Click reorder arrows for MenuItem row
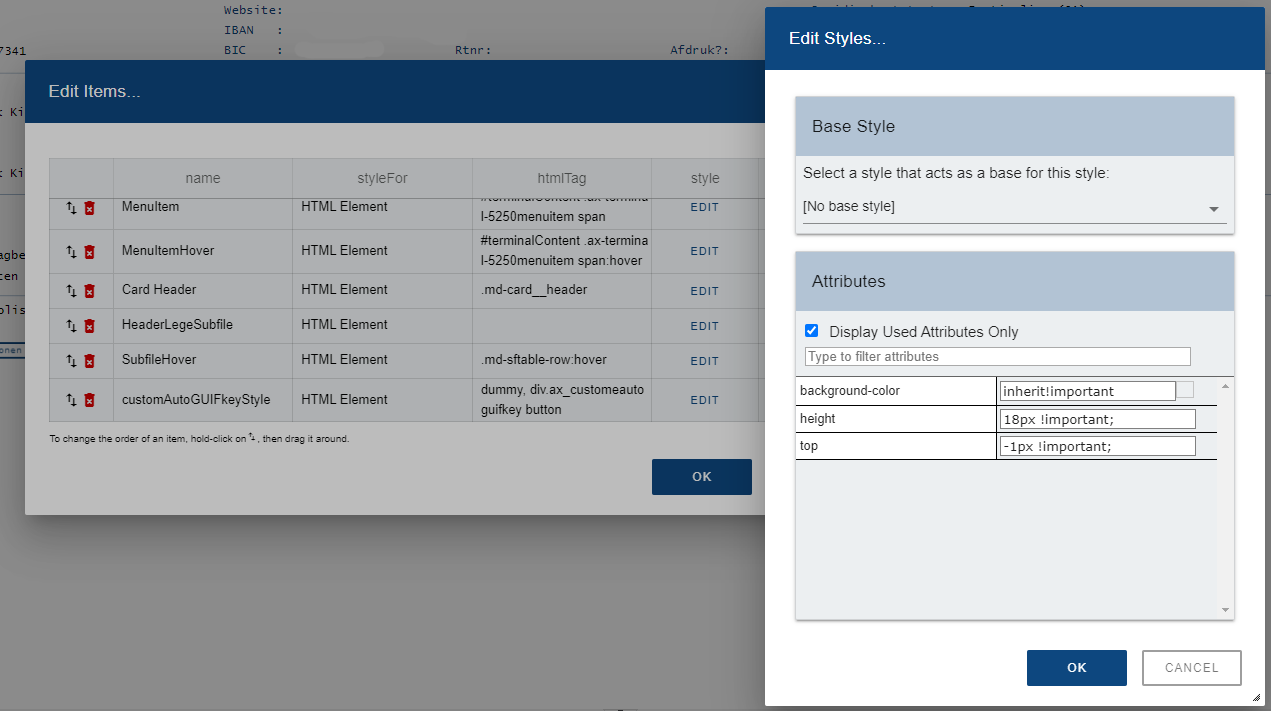The width and height of the screenshot is (1271, 711). click(x=71, y=208)
